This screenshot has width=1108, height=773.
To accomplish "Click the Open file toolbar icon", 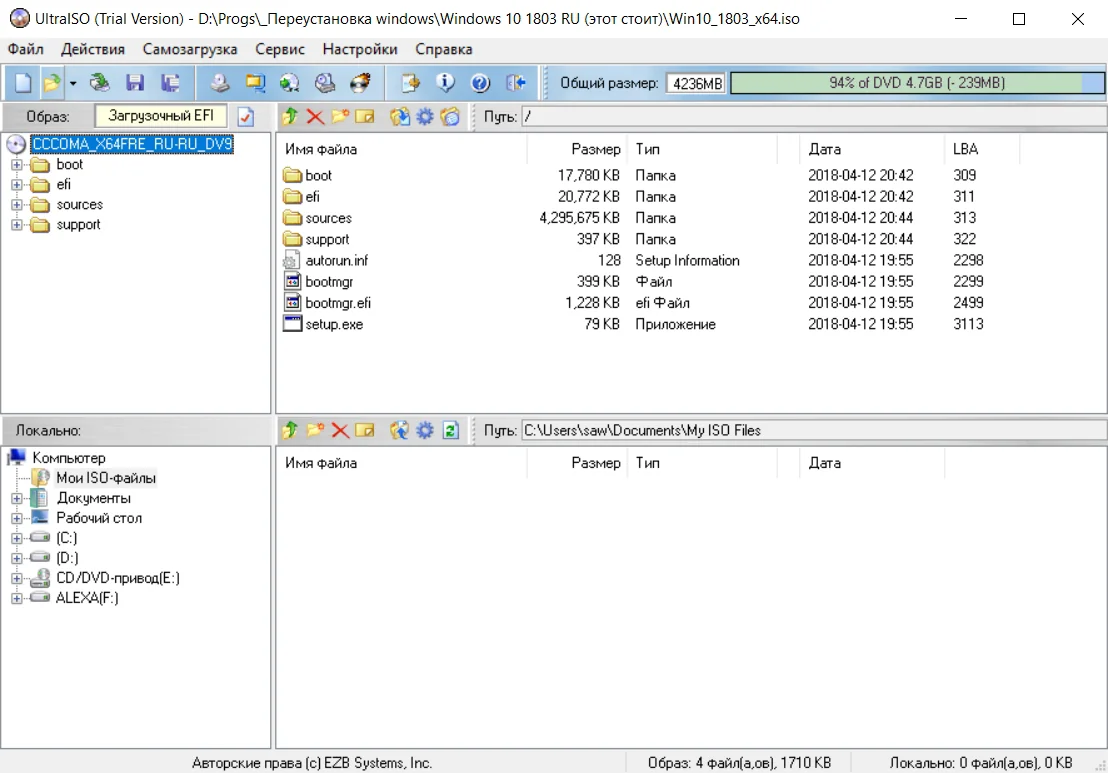I will coord(52,83).
